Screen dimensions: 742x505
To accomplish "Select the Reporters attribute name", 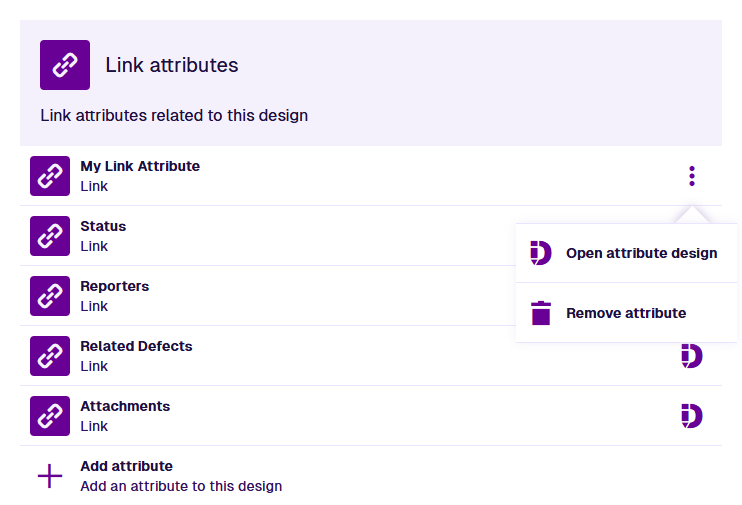I will (114, 286).
